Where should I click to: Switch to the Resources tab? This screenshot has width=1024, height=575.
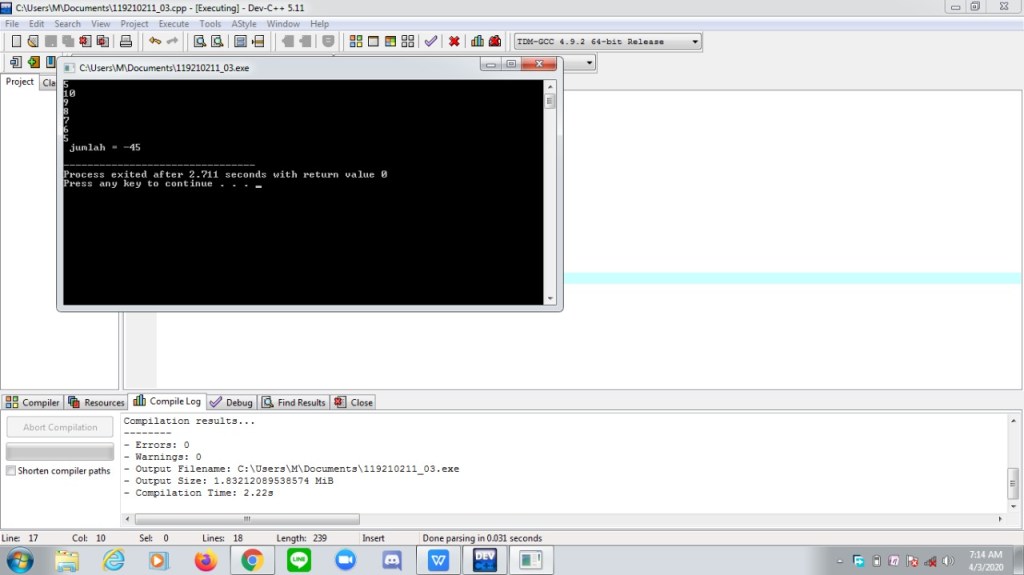[96, 402]
